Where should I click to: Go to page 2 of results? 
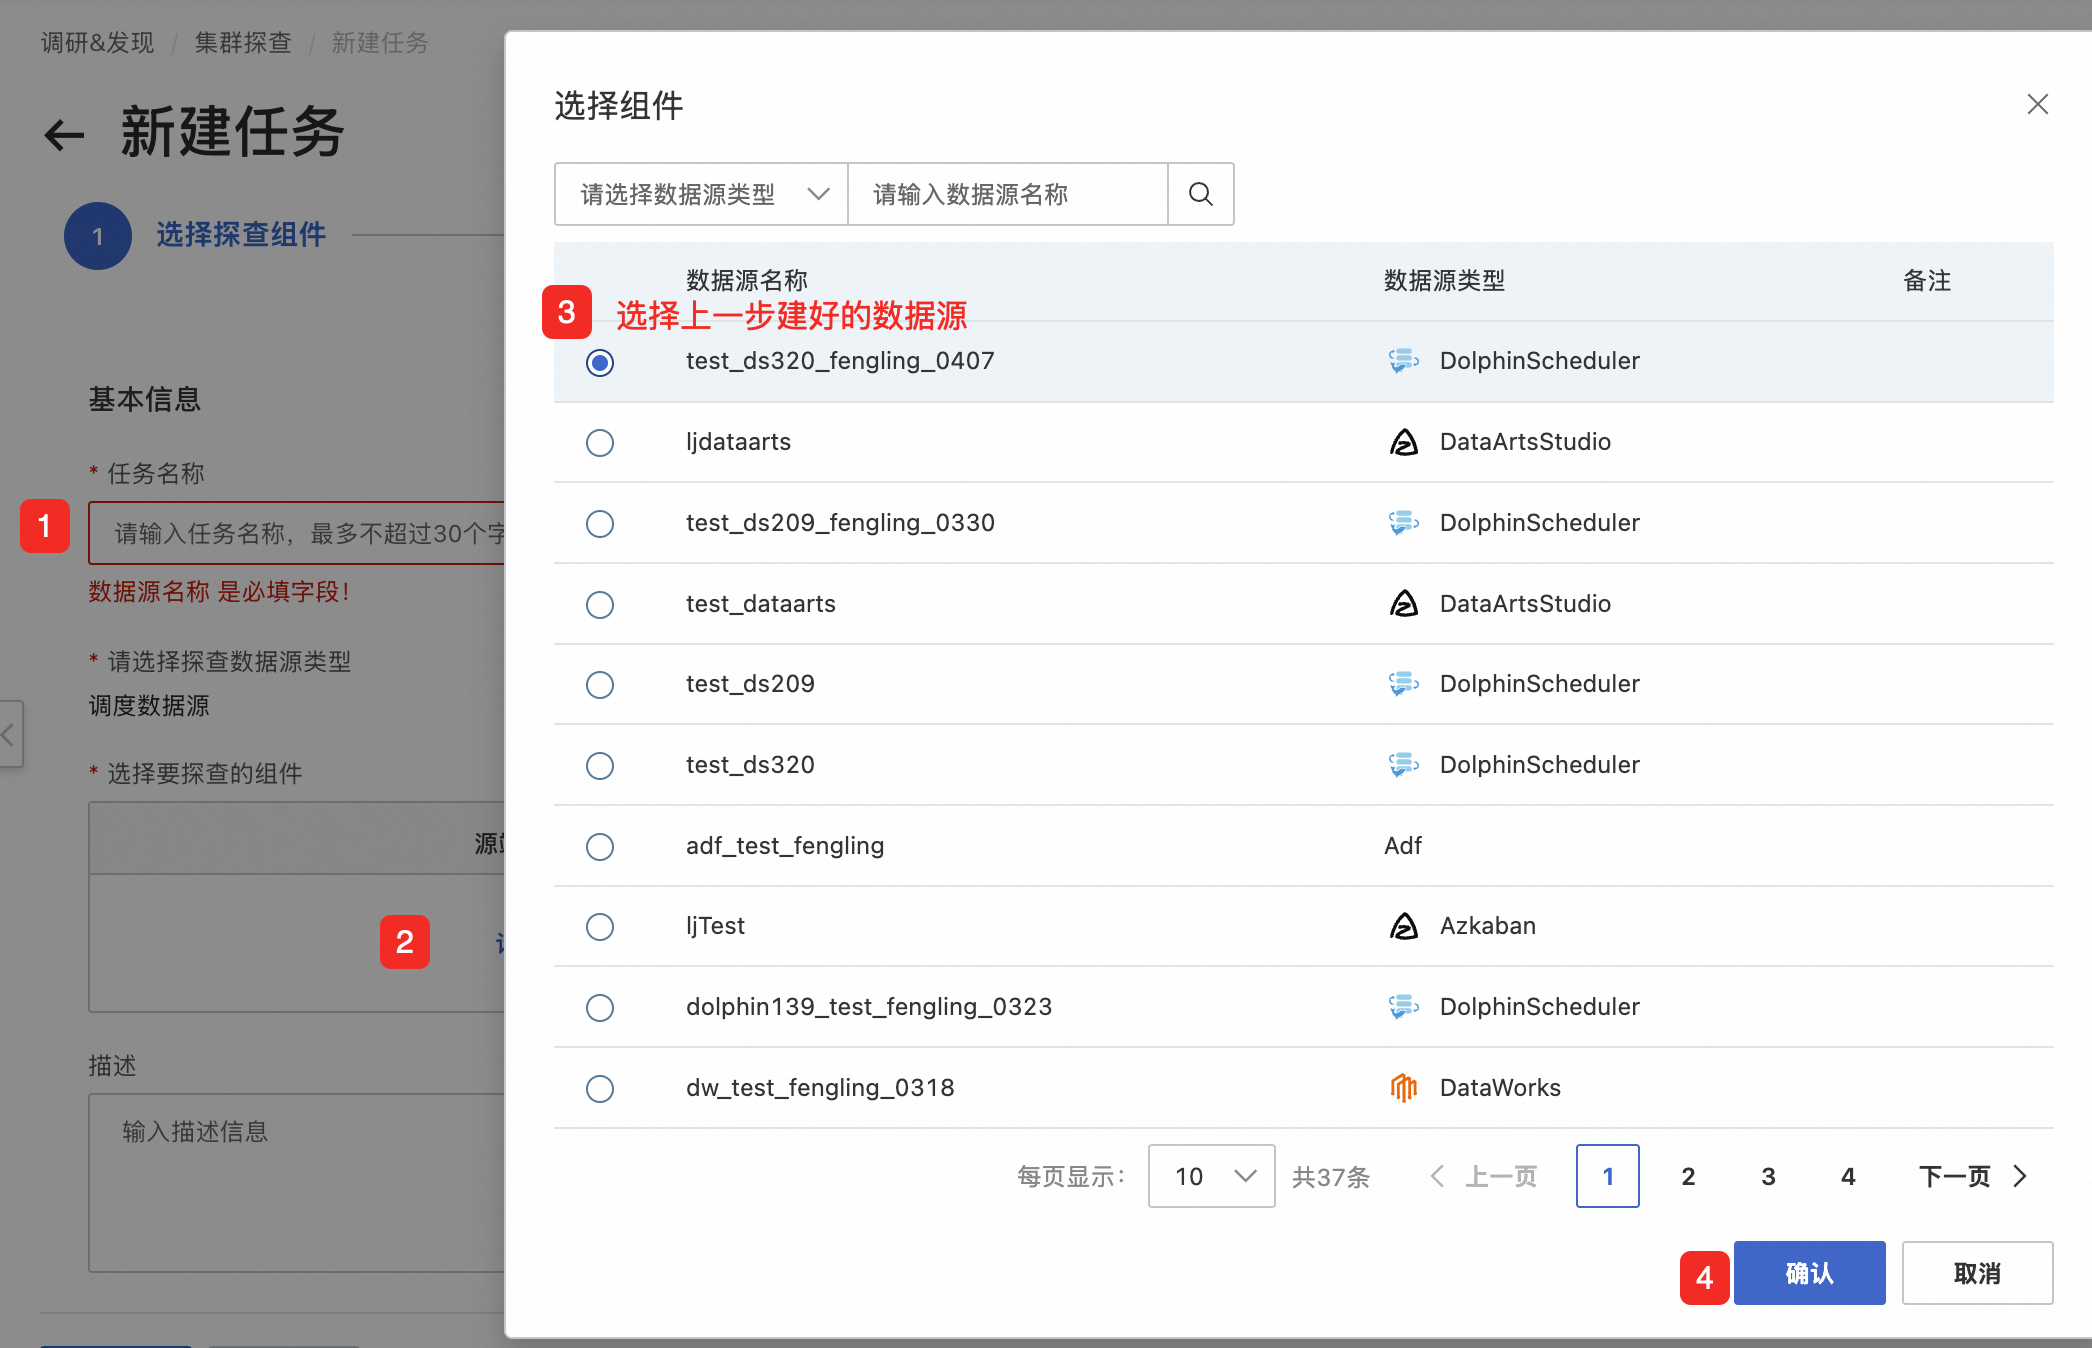click(1688, 1176)
